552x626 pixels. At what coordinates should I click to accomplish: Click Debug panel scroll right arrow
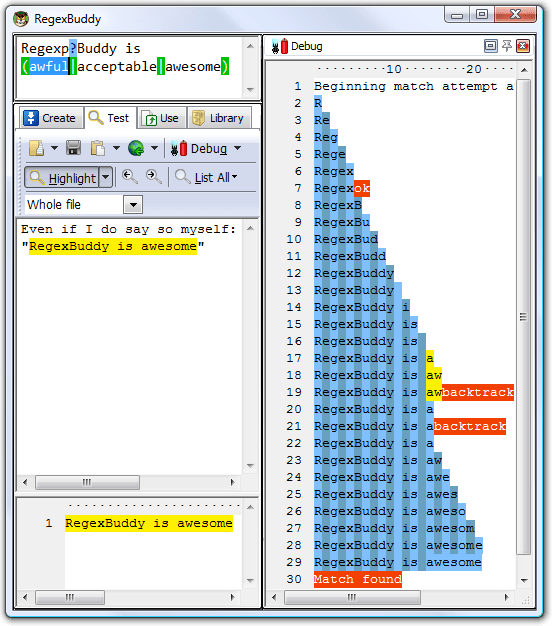506,597
